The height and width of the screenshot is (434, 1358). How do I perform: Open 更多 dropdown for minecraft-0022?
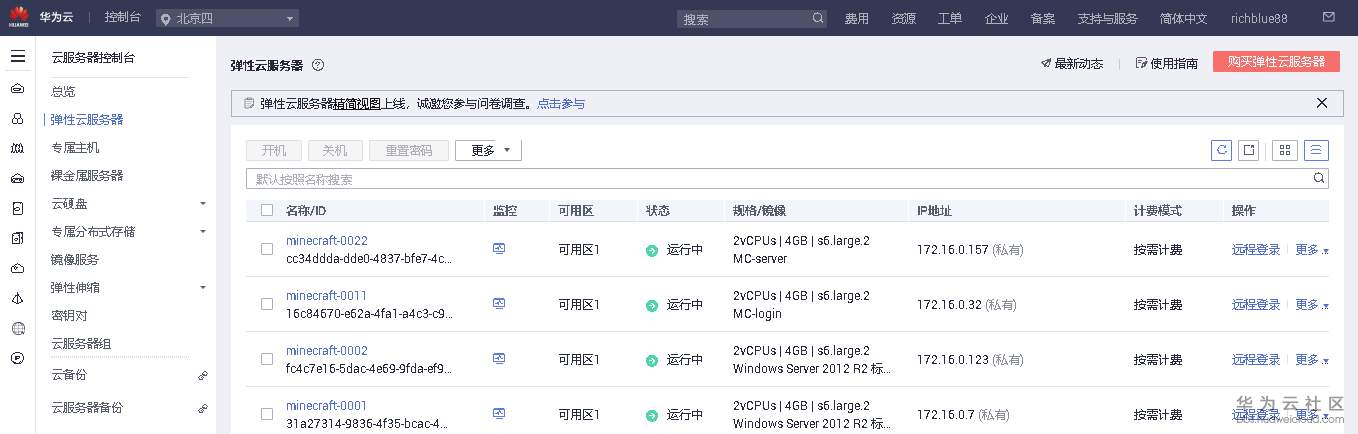point(1312,250)
